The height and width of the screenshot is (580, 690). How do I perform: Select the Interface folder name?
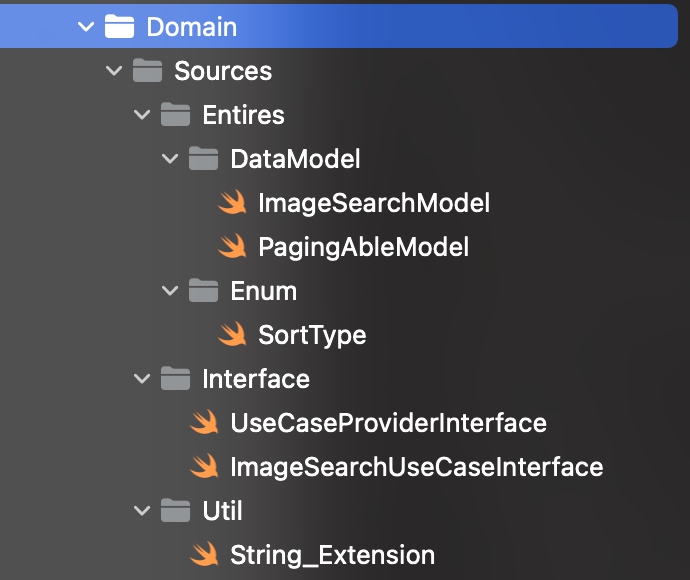pos(256,379)
